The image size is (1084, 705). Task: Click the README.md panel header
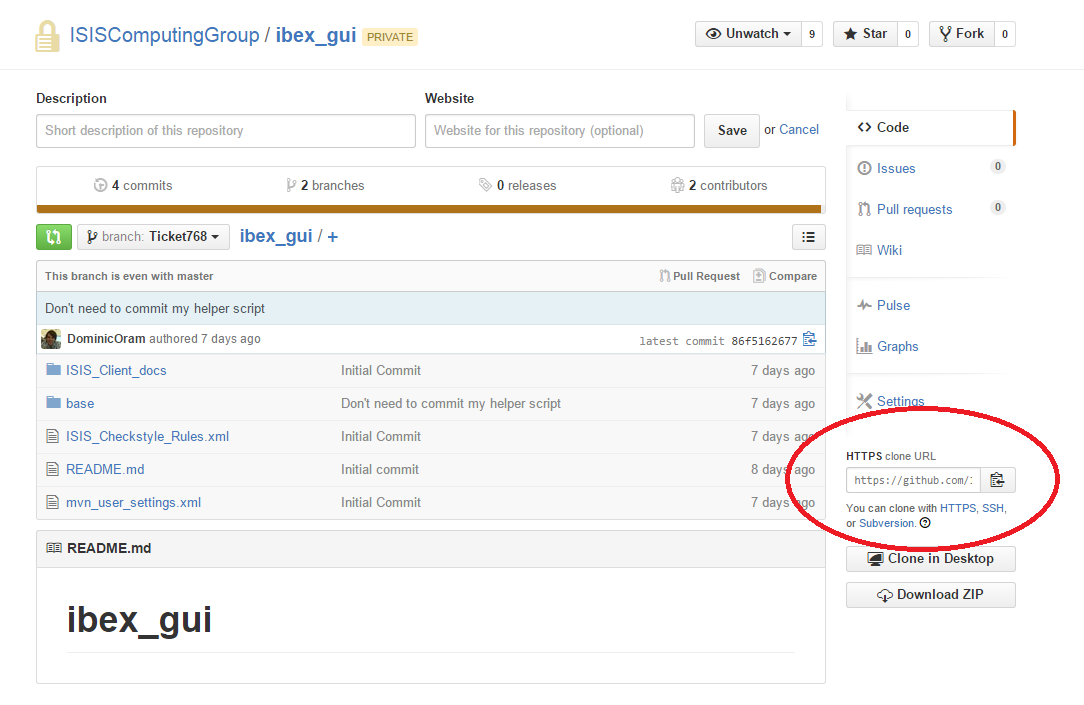[431, 549]
